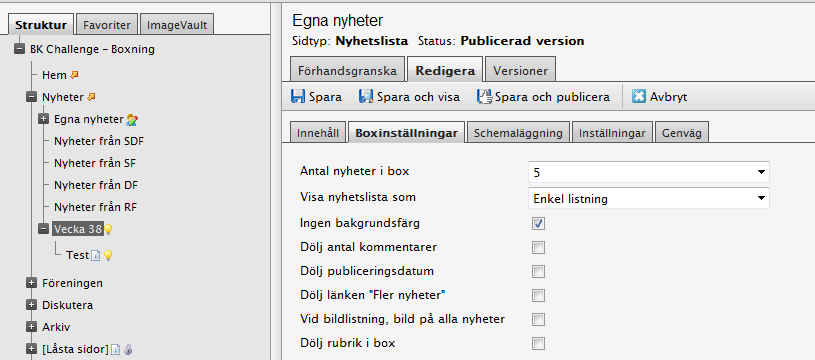Screen dimensions: 815x360
Task: Switch to the Innehåll tab
Action: pos(318,133)
